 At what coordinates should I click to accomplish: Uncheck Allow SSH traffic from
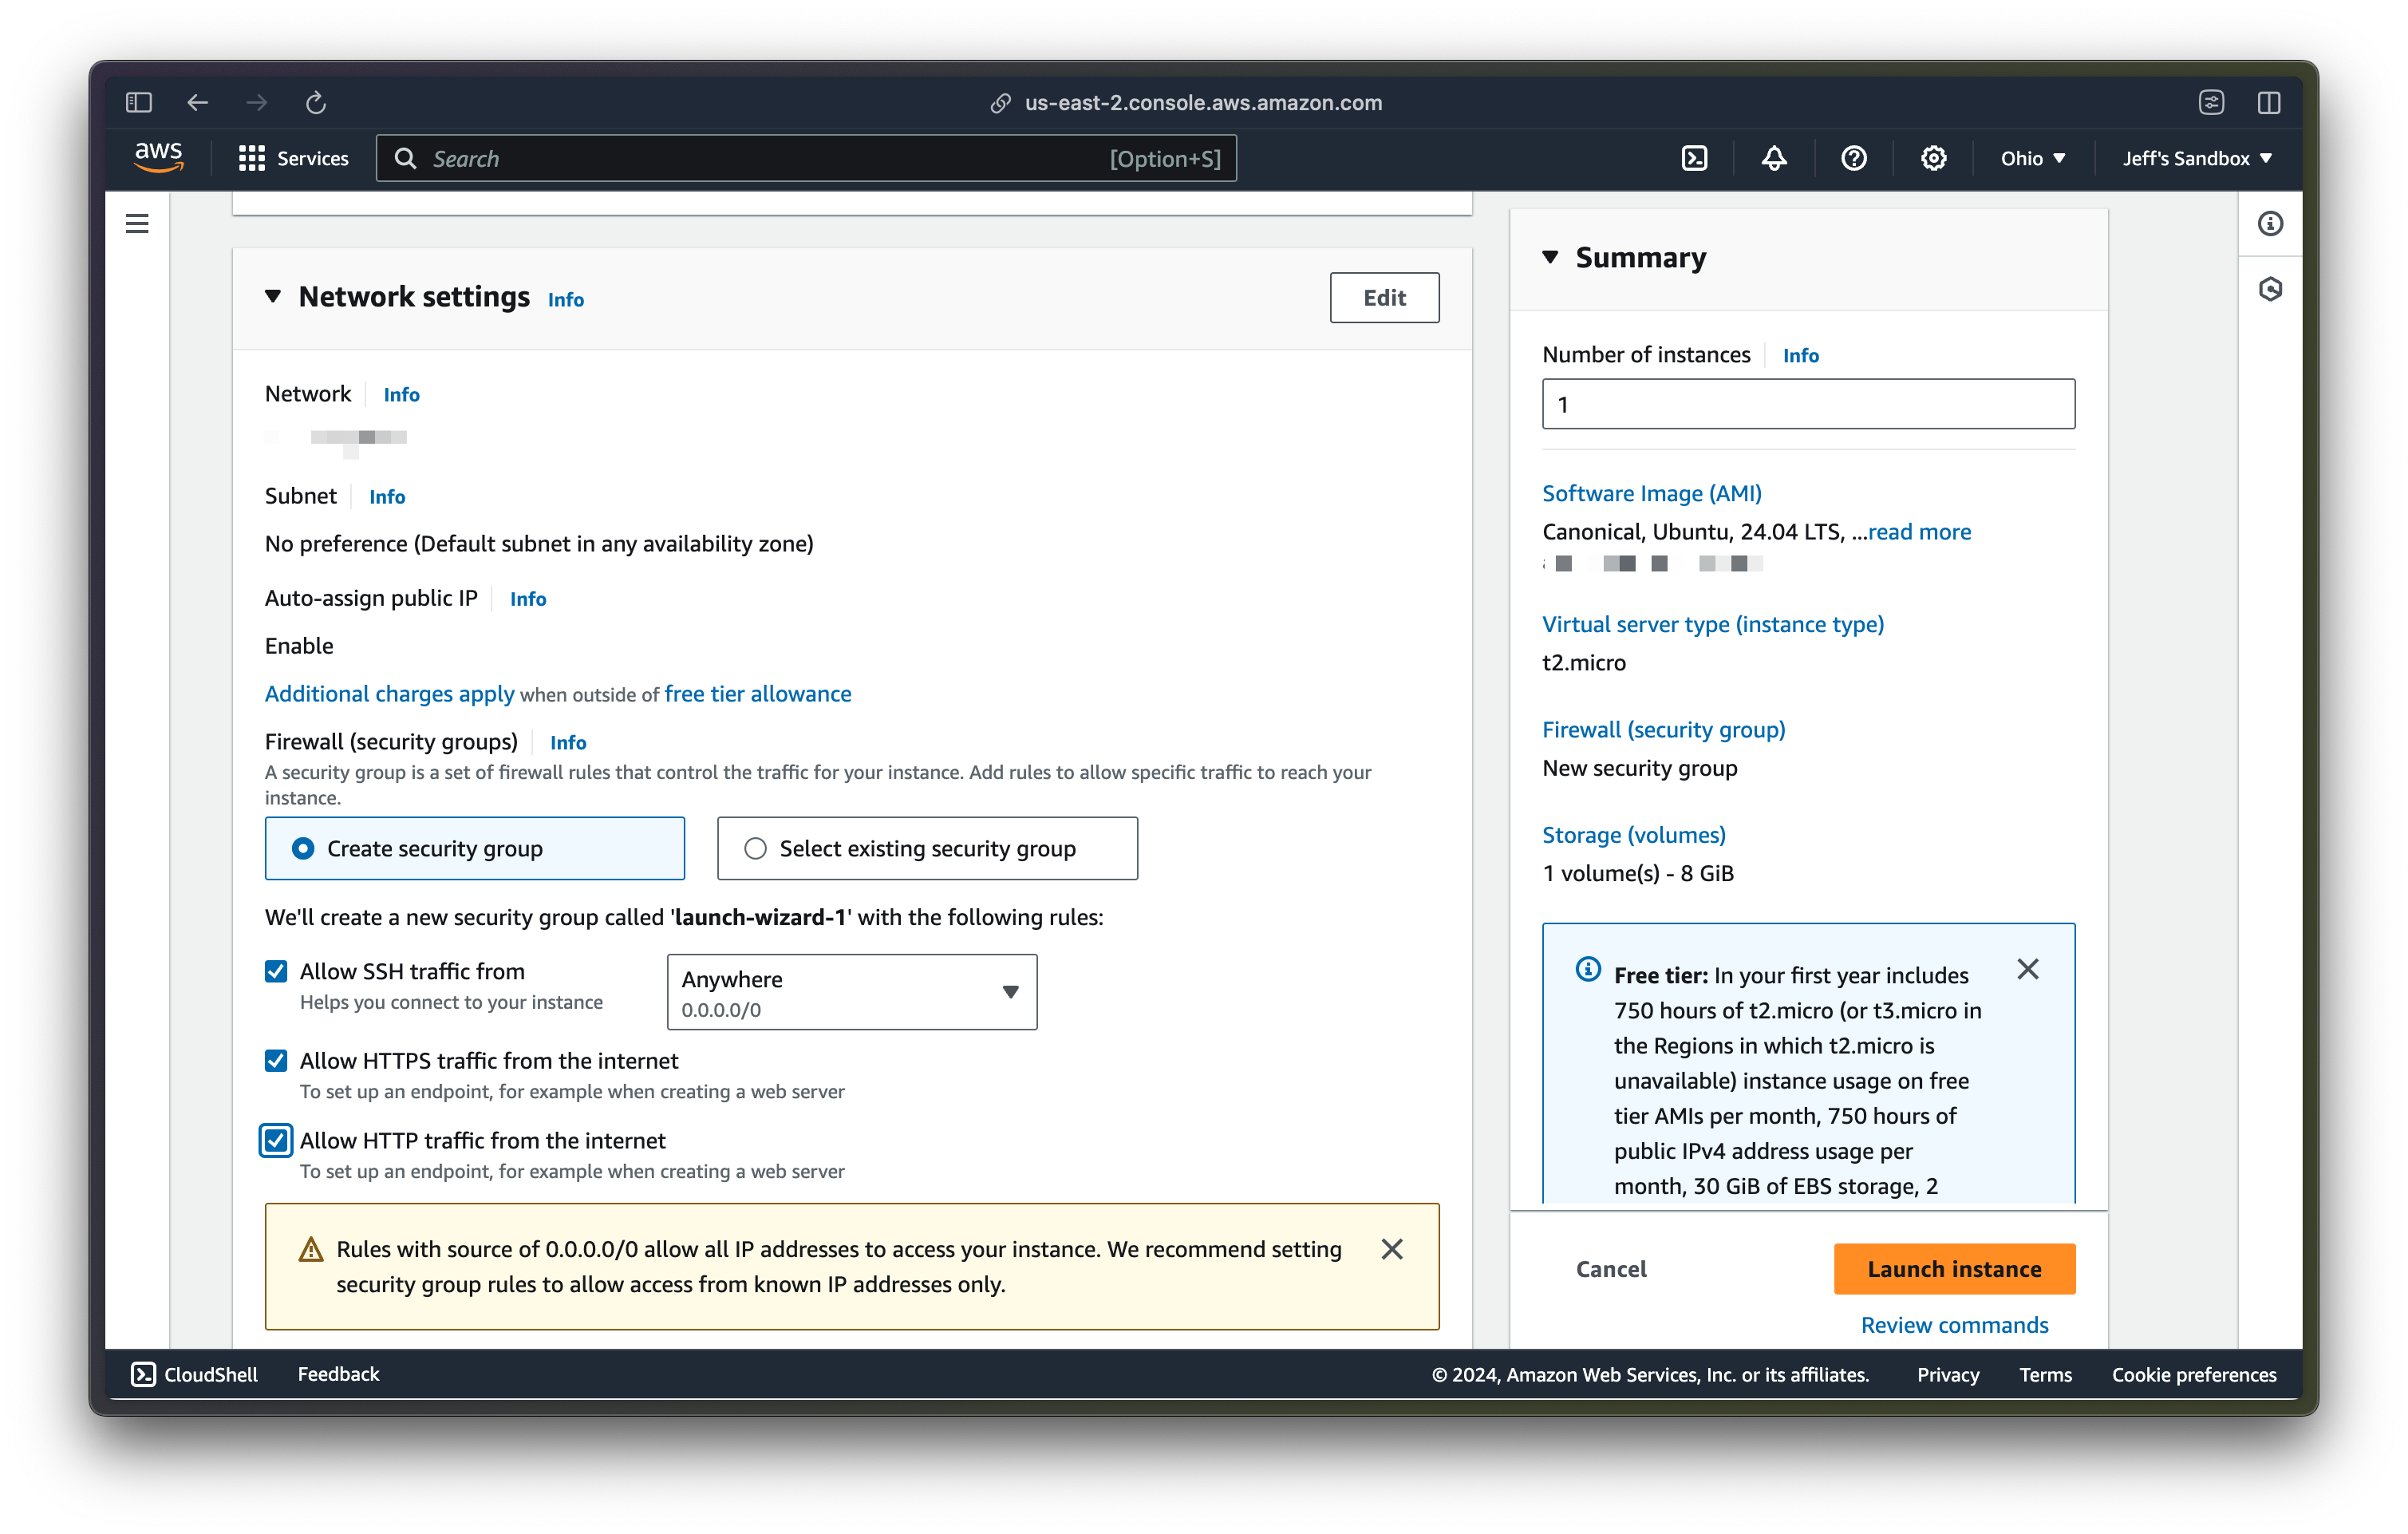coord(275,970)
